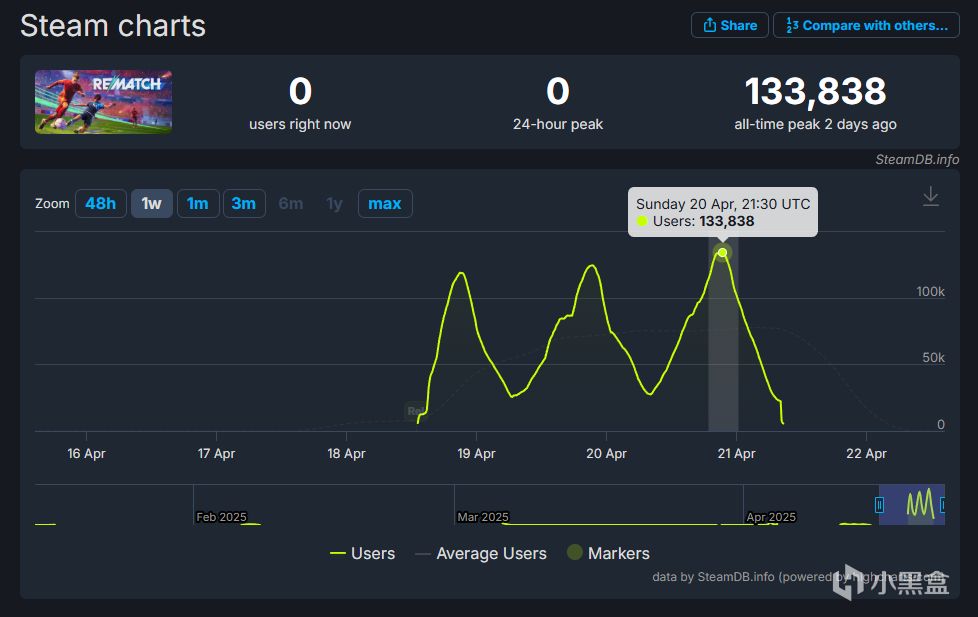
Task: Click the release marker on the chart
Action: coord(415,411)
